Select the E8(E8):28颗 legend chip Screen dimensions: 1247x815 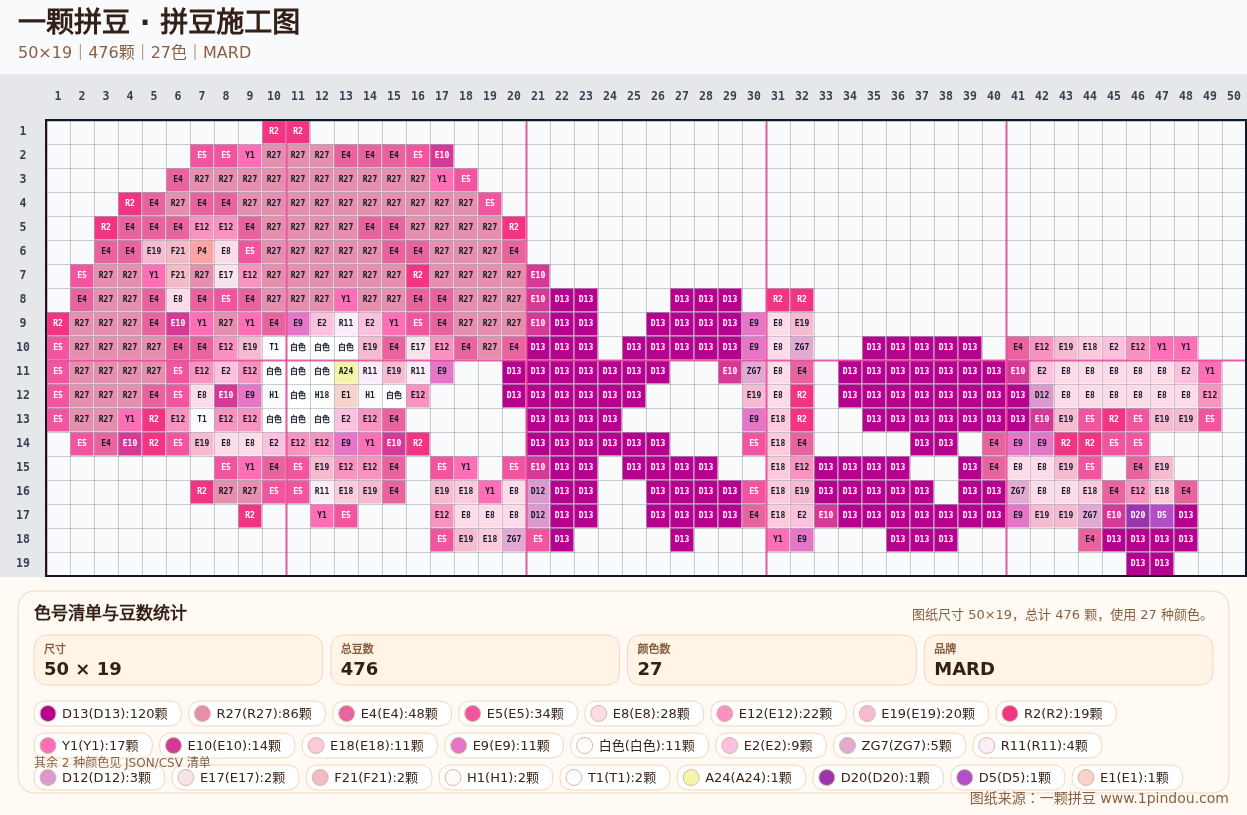[x=644, y=714]
